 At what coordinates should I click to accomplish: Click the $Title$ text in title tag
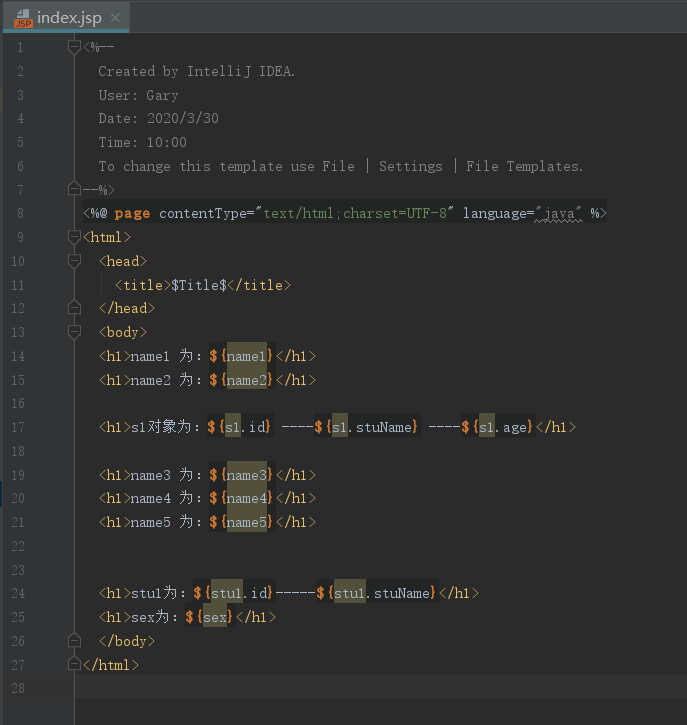tap(199, 285)
